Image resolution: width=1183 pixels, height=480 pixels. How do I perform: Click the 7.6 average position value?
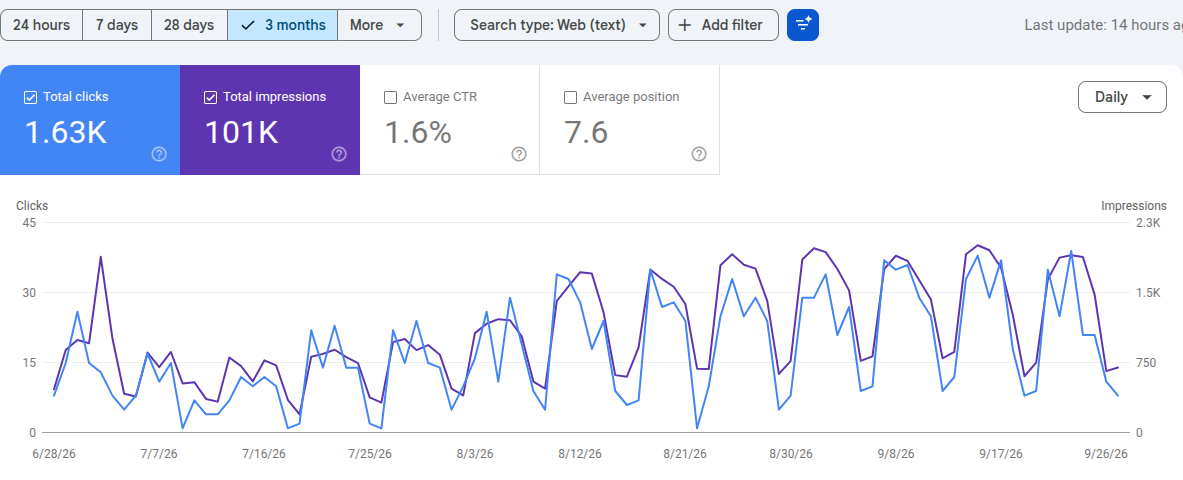586,132
